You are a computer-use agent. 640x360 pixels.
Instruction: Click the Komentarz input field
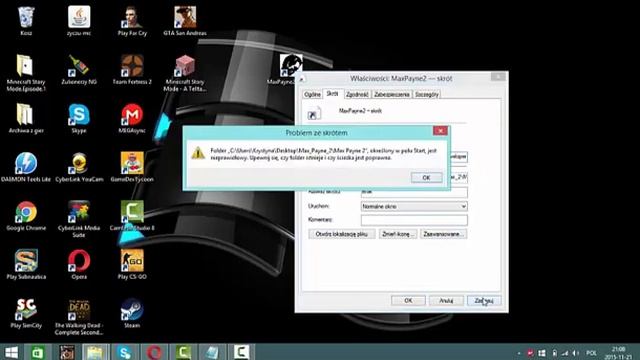coord(414,220)
